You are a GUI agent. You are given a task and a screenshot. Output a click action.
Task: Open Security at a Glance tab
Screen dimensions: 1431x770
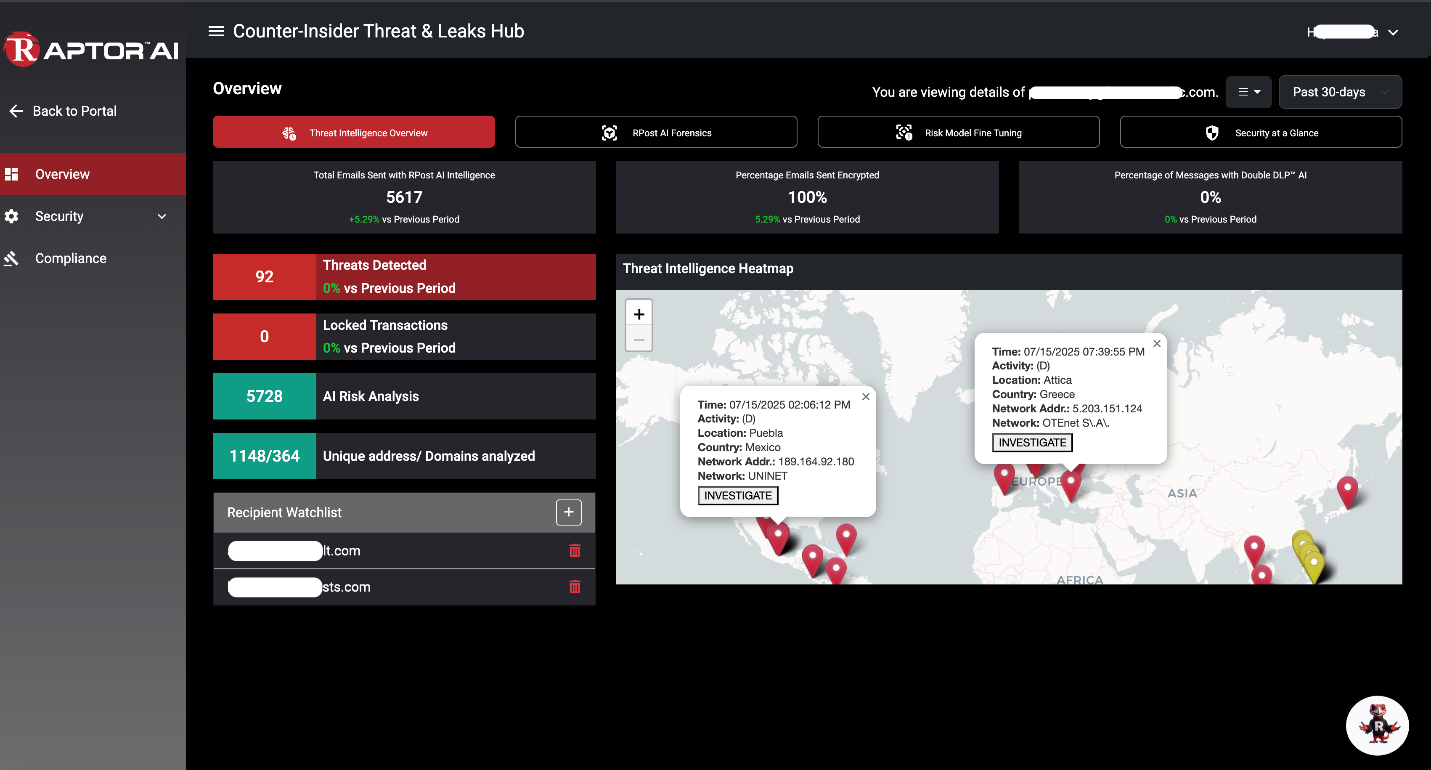1261,132
